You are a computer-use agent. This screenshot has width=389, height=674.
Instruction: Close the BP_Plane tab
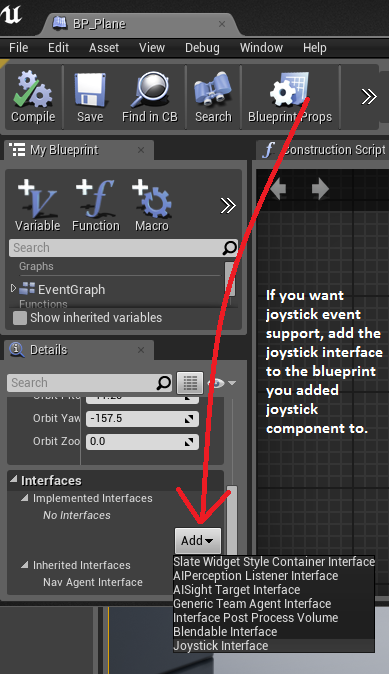[x=222, y=24]
